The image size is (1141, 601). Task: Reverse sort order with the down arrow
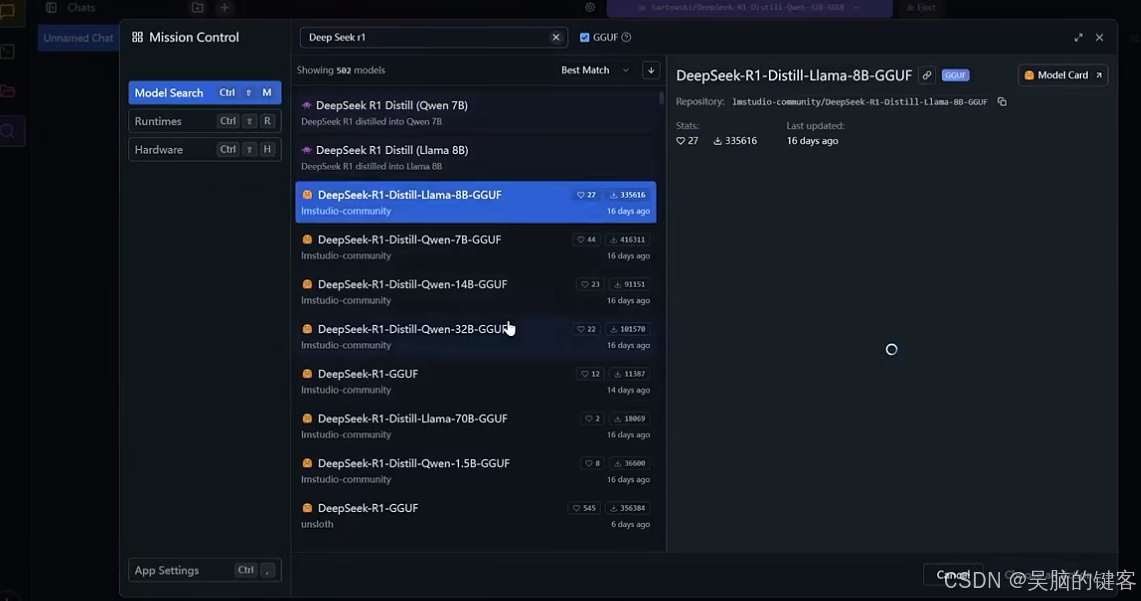[651, 70]
